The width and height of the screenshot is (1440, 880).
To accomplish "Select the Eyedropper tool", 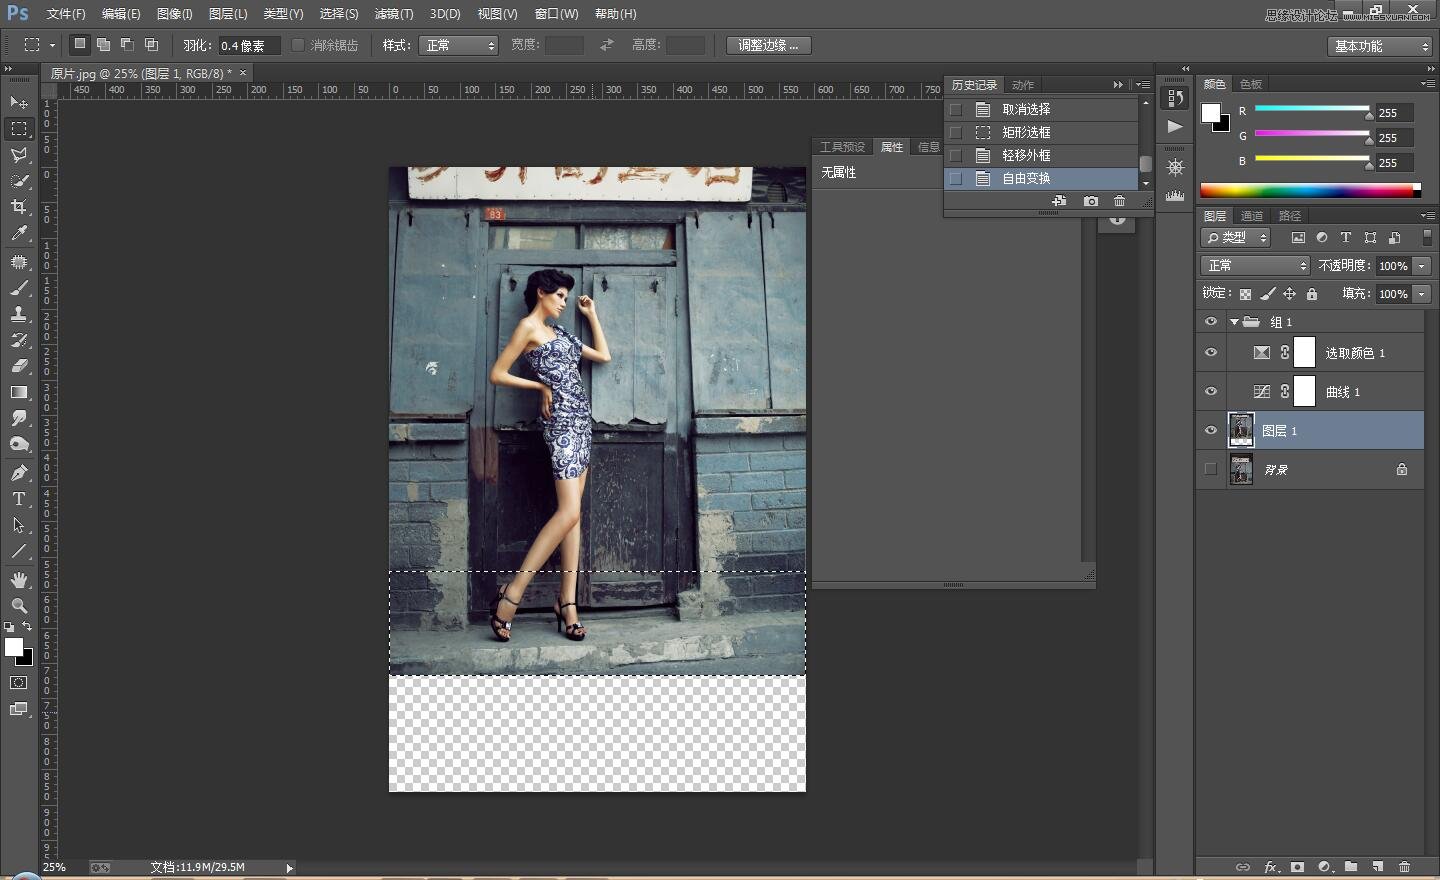I will [x=19, y=233].
